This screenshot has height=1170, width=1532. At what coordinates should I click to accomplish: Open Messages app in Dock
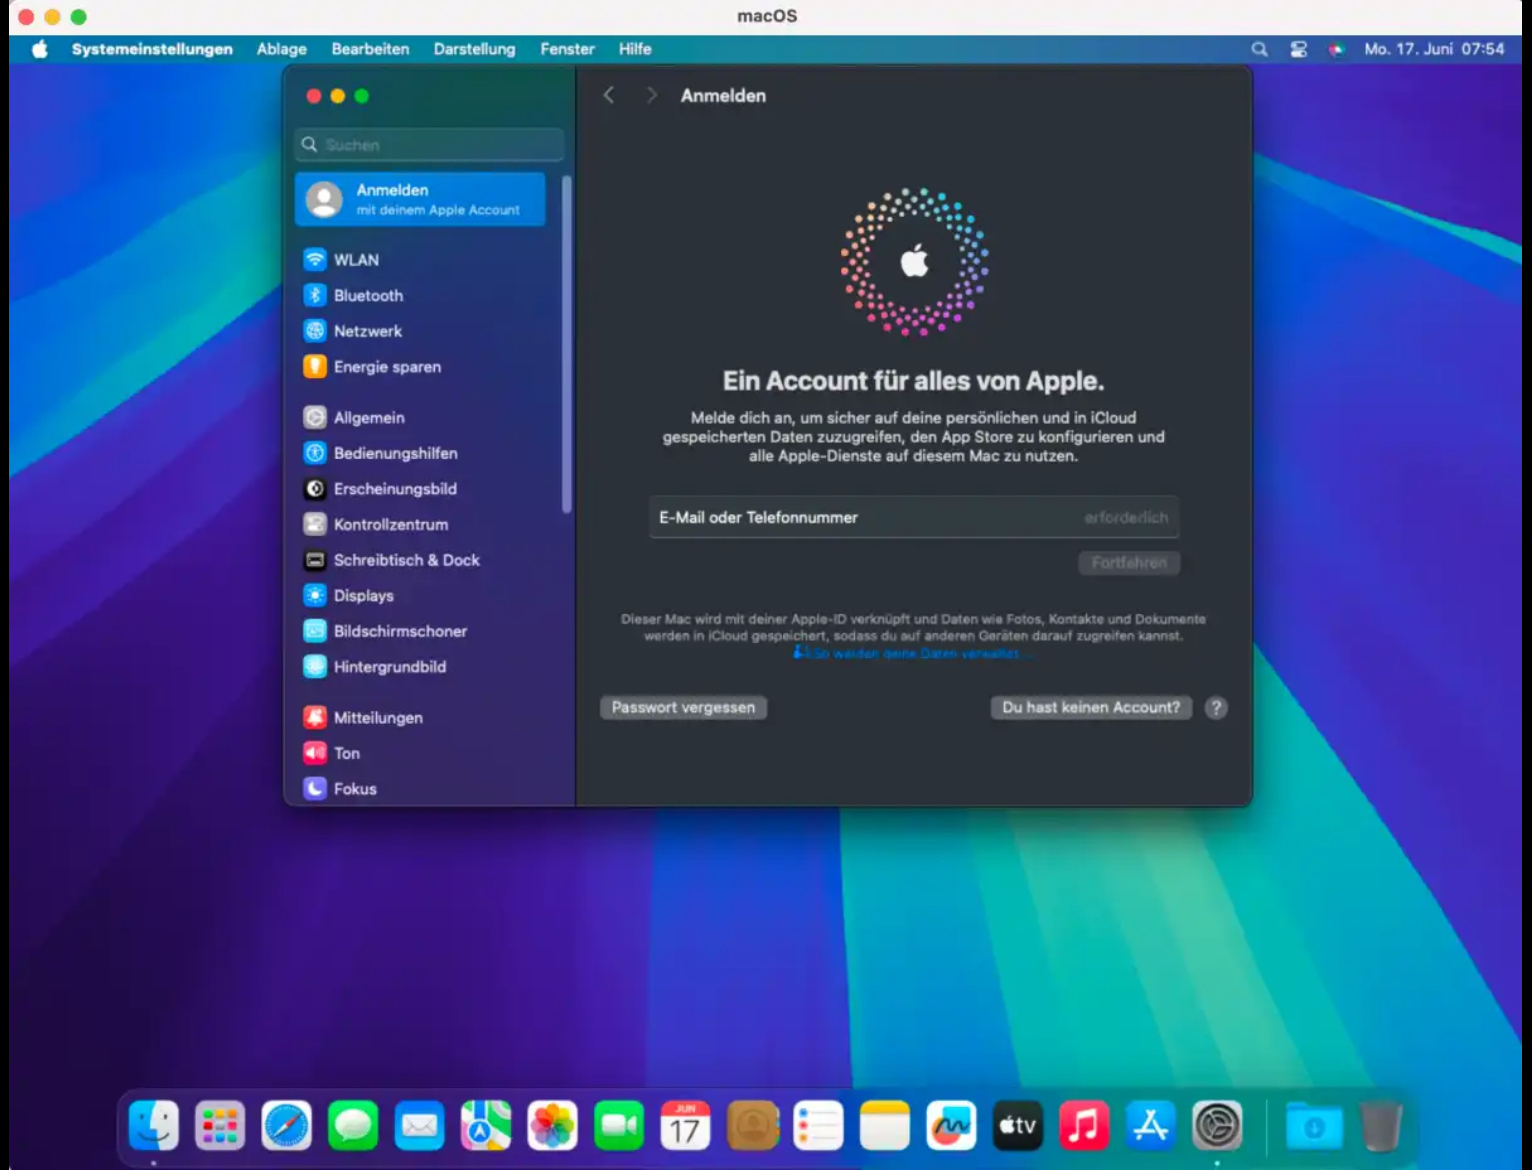pos(353,1126)
